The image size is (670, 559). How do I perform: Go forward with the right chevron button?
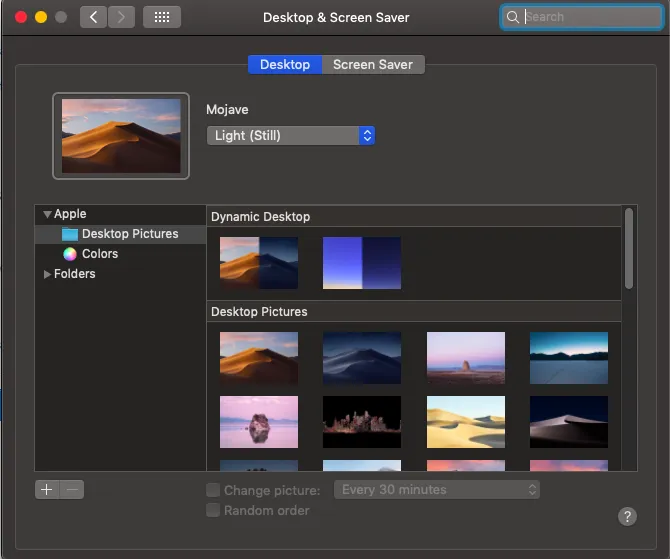121,17
